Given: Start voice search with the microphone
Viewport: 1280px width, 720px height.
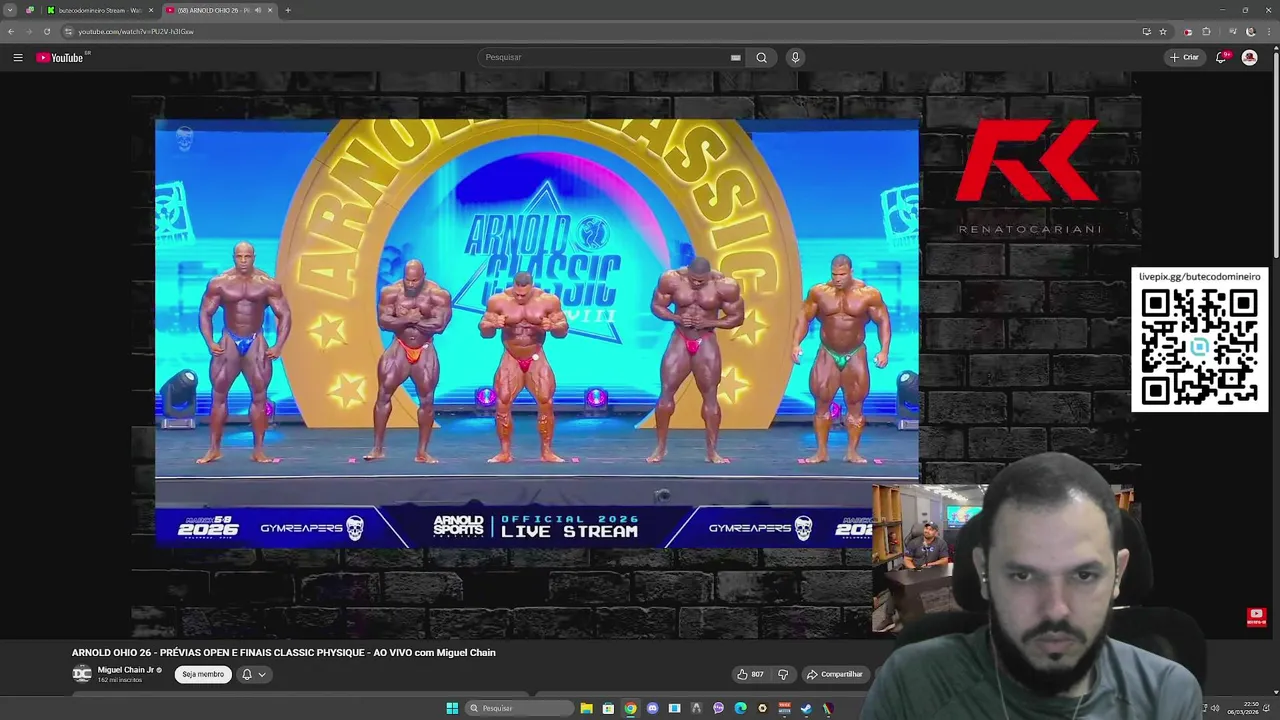Looking at the screenshot, I should click(795, 57).
